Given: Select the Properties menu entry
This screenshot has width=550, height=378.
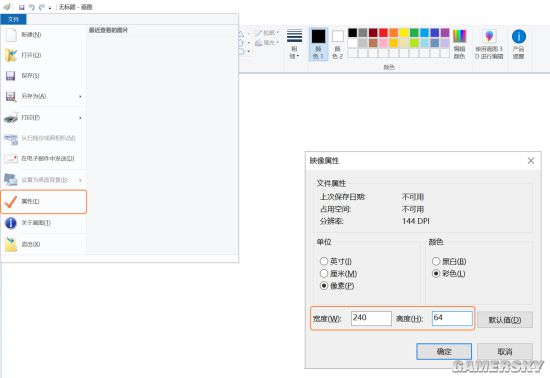Looking at the screenshot, I should (x=43, y=202).
